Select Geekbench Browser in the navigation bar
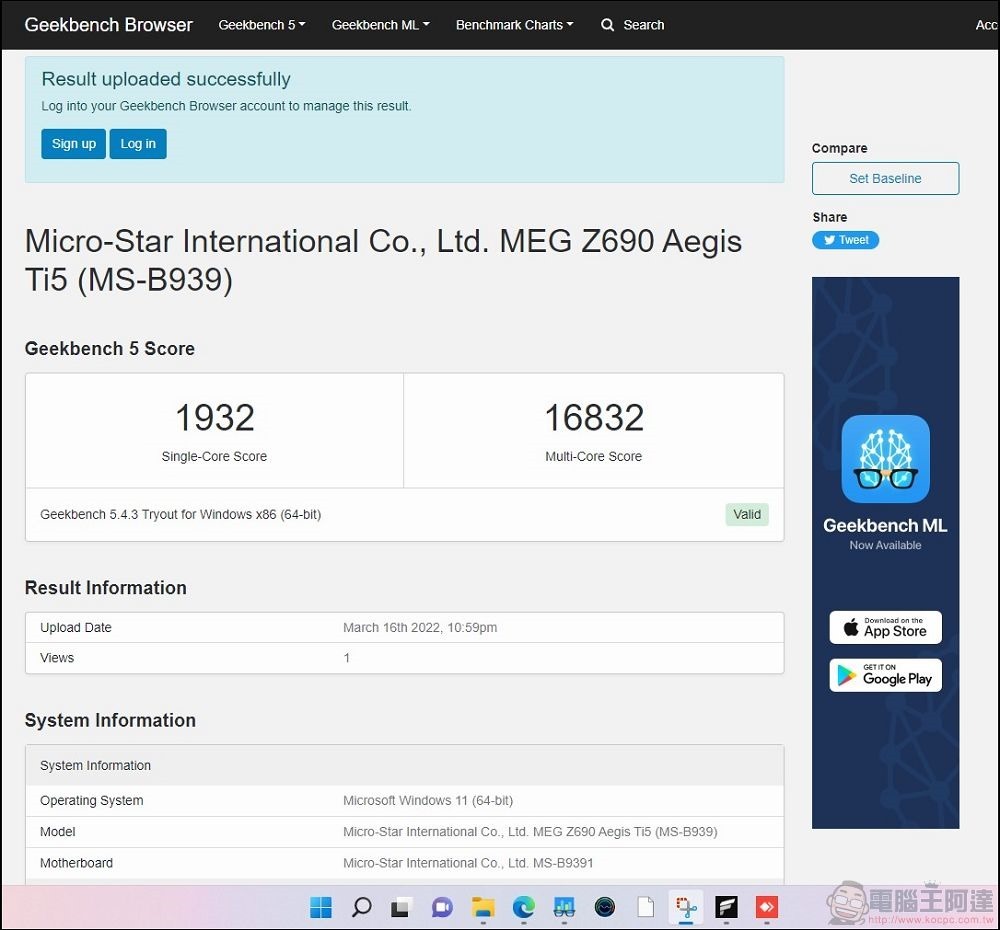The height and width of the screenshot is (930, 1000). click(108, 25)
